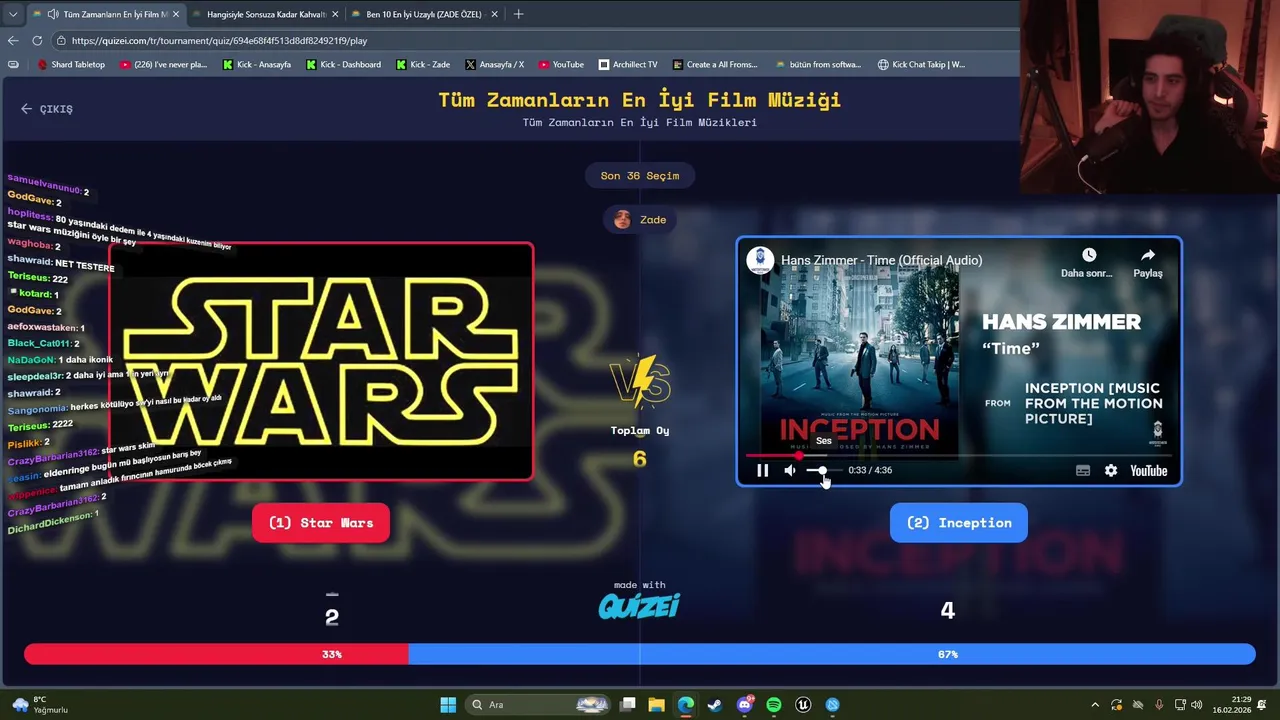Open Unreal Engine from the taskbar
Screen dimensions: 1280x720
[803, 705]
